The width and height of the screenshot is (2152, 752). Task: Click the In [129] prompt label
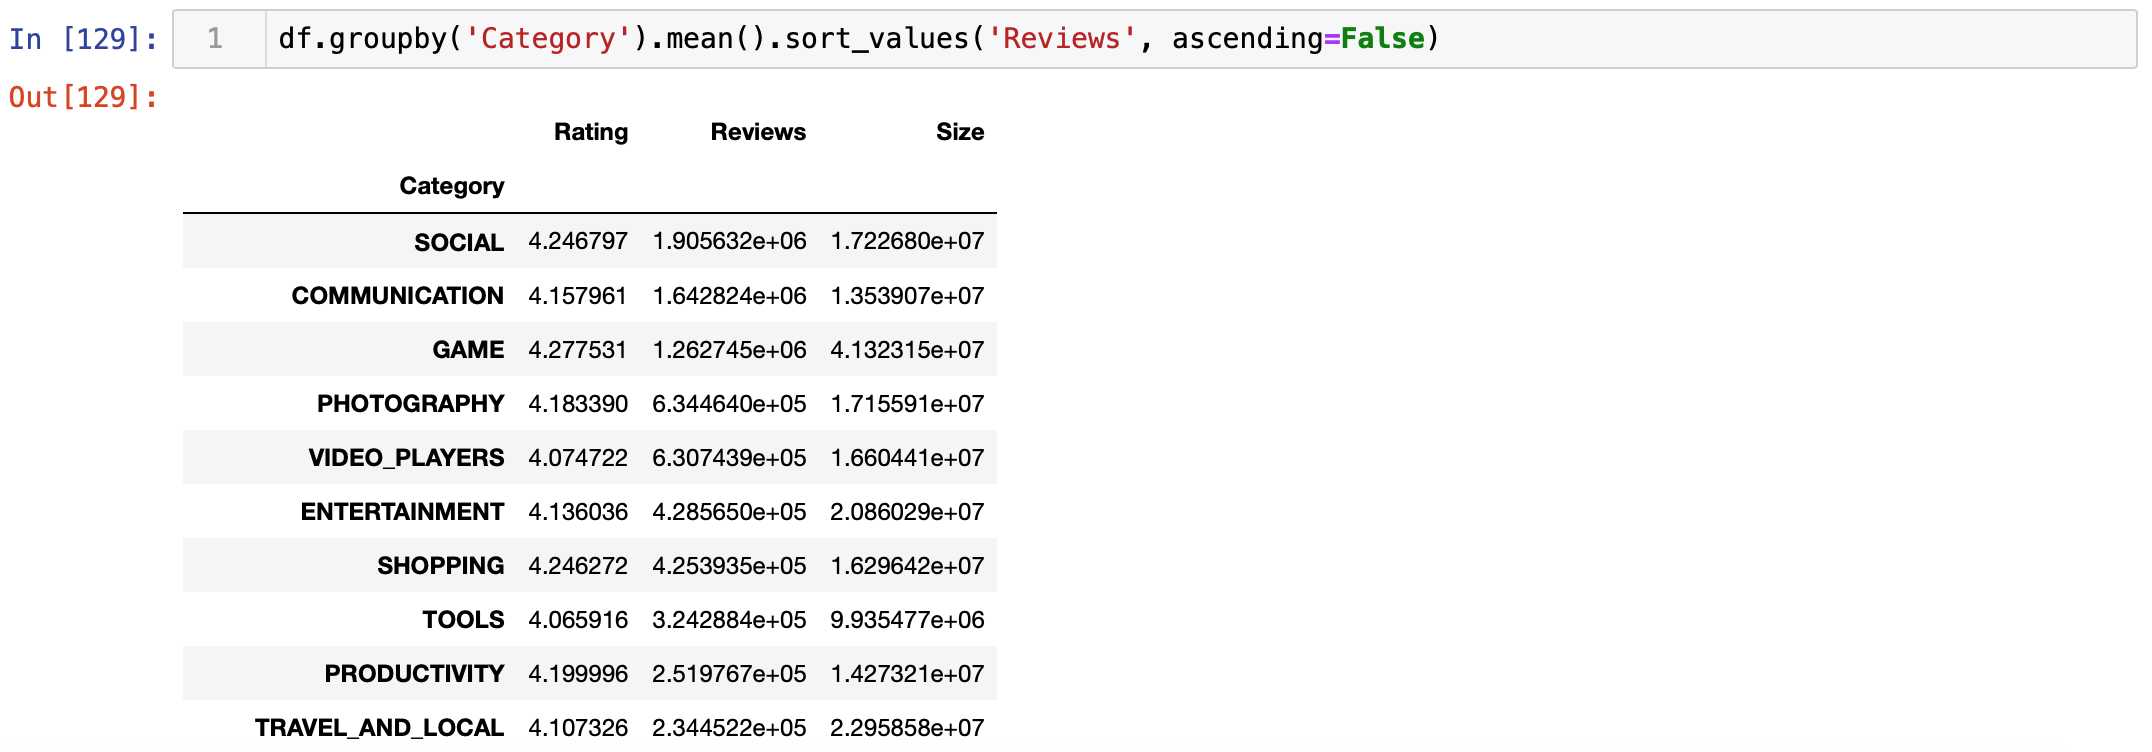(x=84, y=39)
